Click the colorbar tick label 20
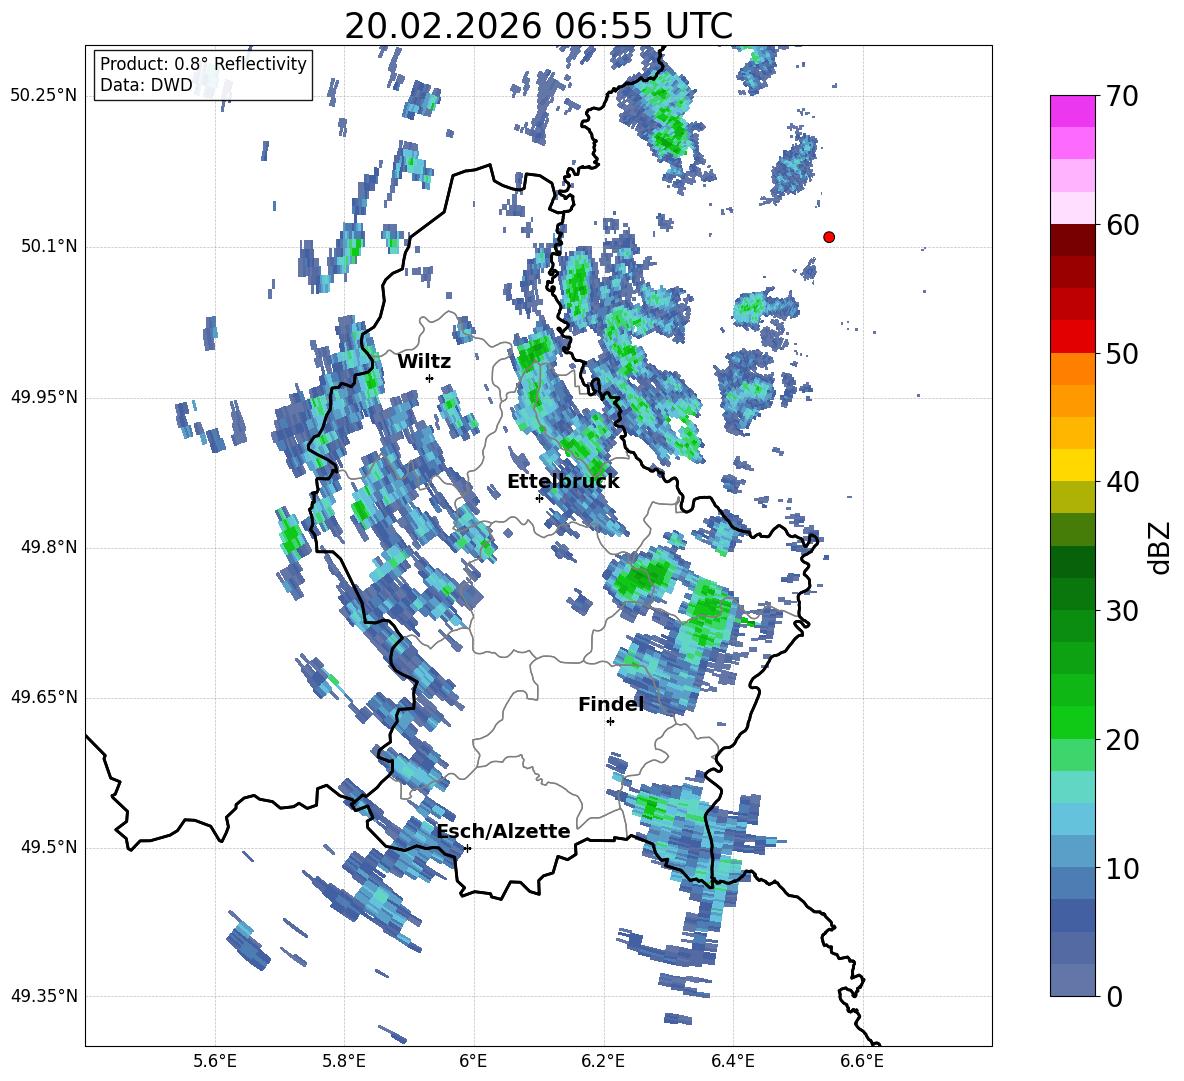Image resolution: width=1184 pixels, height=1081 pixels. coord(1122,740)
